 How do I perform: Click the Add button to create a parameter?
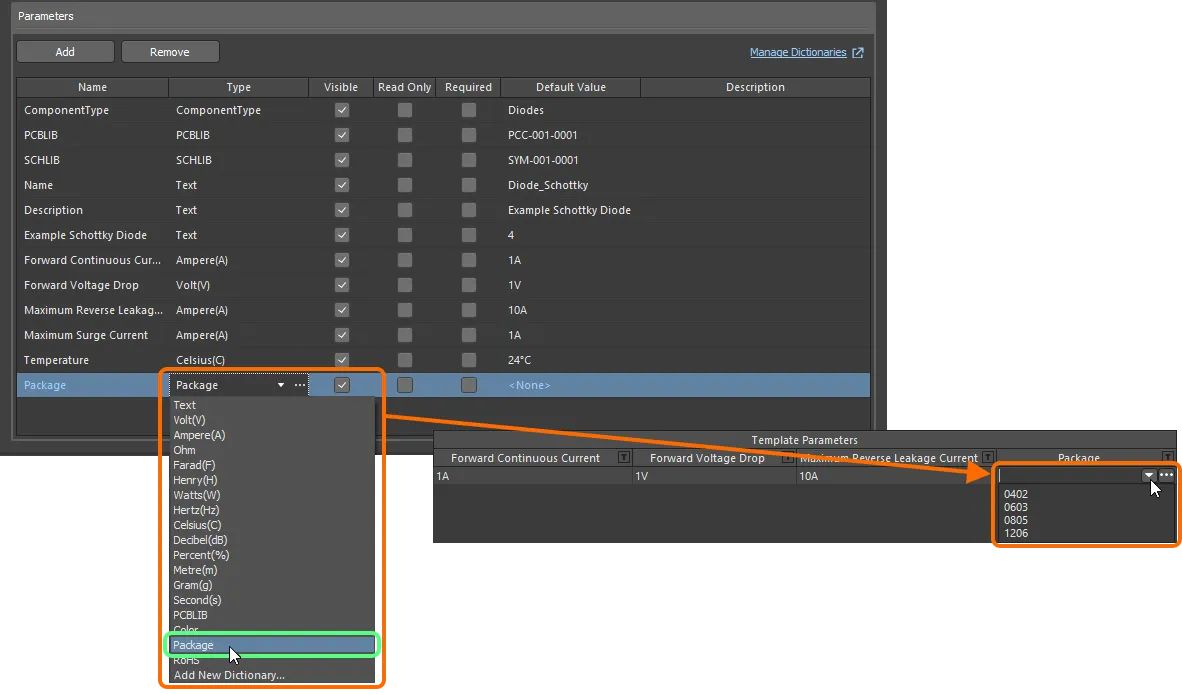[65, 51]
